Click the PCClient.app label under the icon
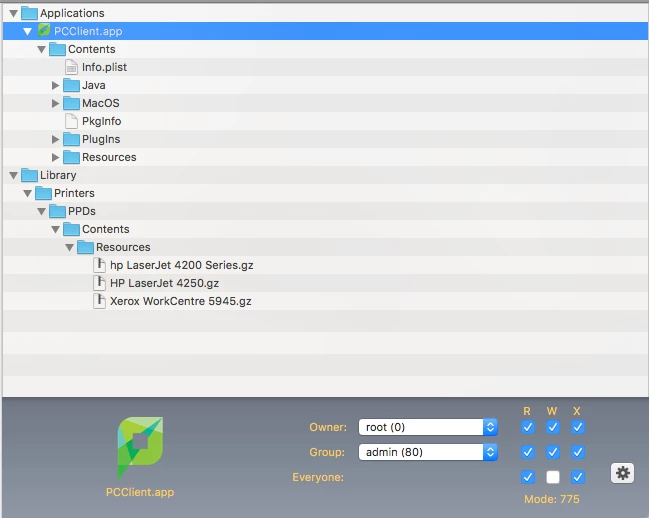 point(140,492)
